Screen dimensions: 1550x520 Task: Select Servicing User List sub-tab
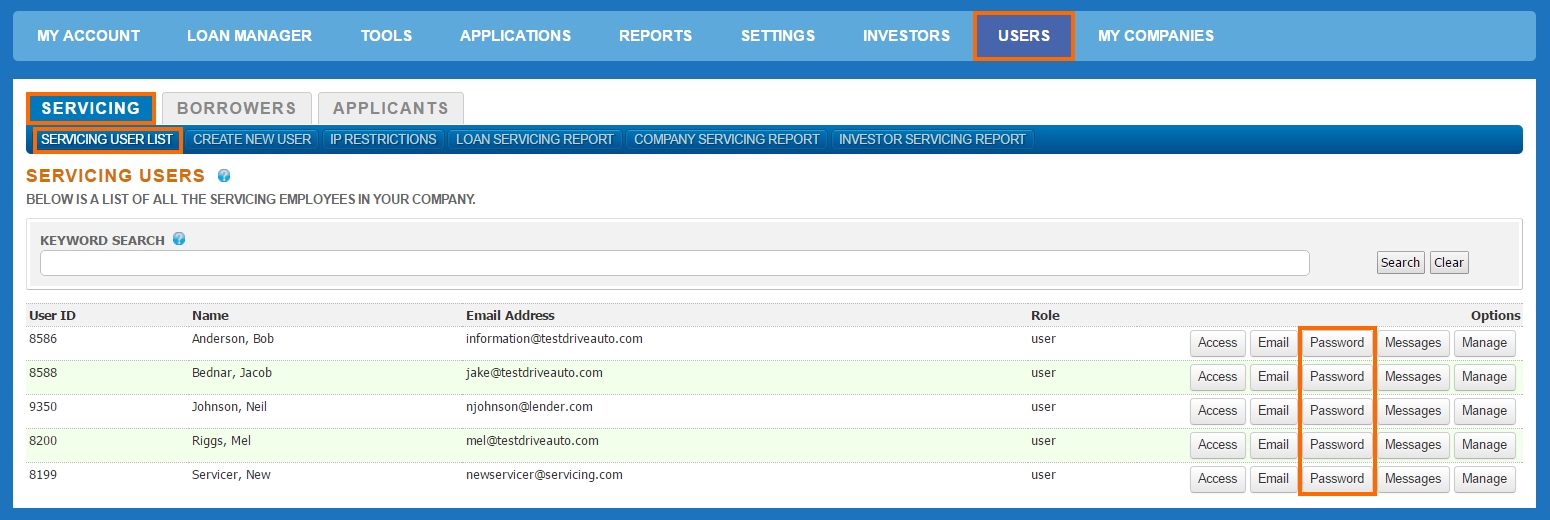107,139
